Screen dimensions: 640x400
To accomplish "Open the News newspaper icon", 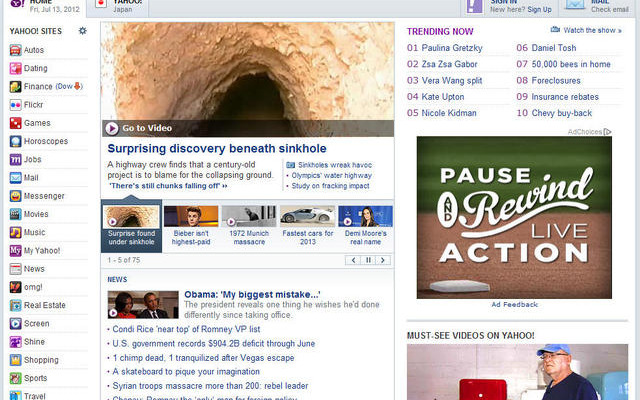I will pos(16,269).
